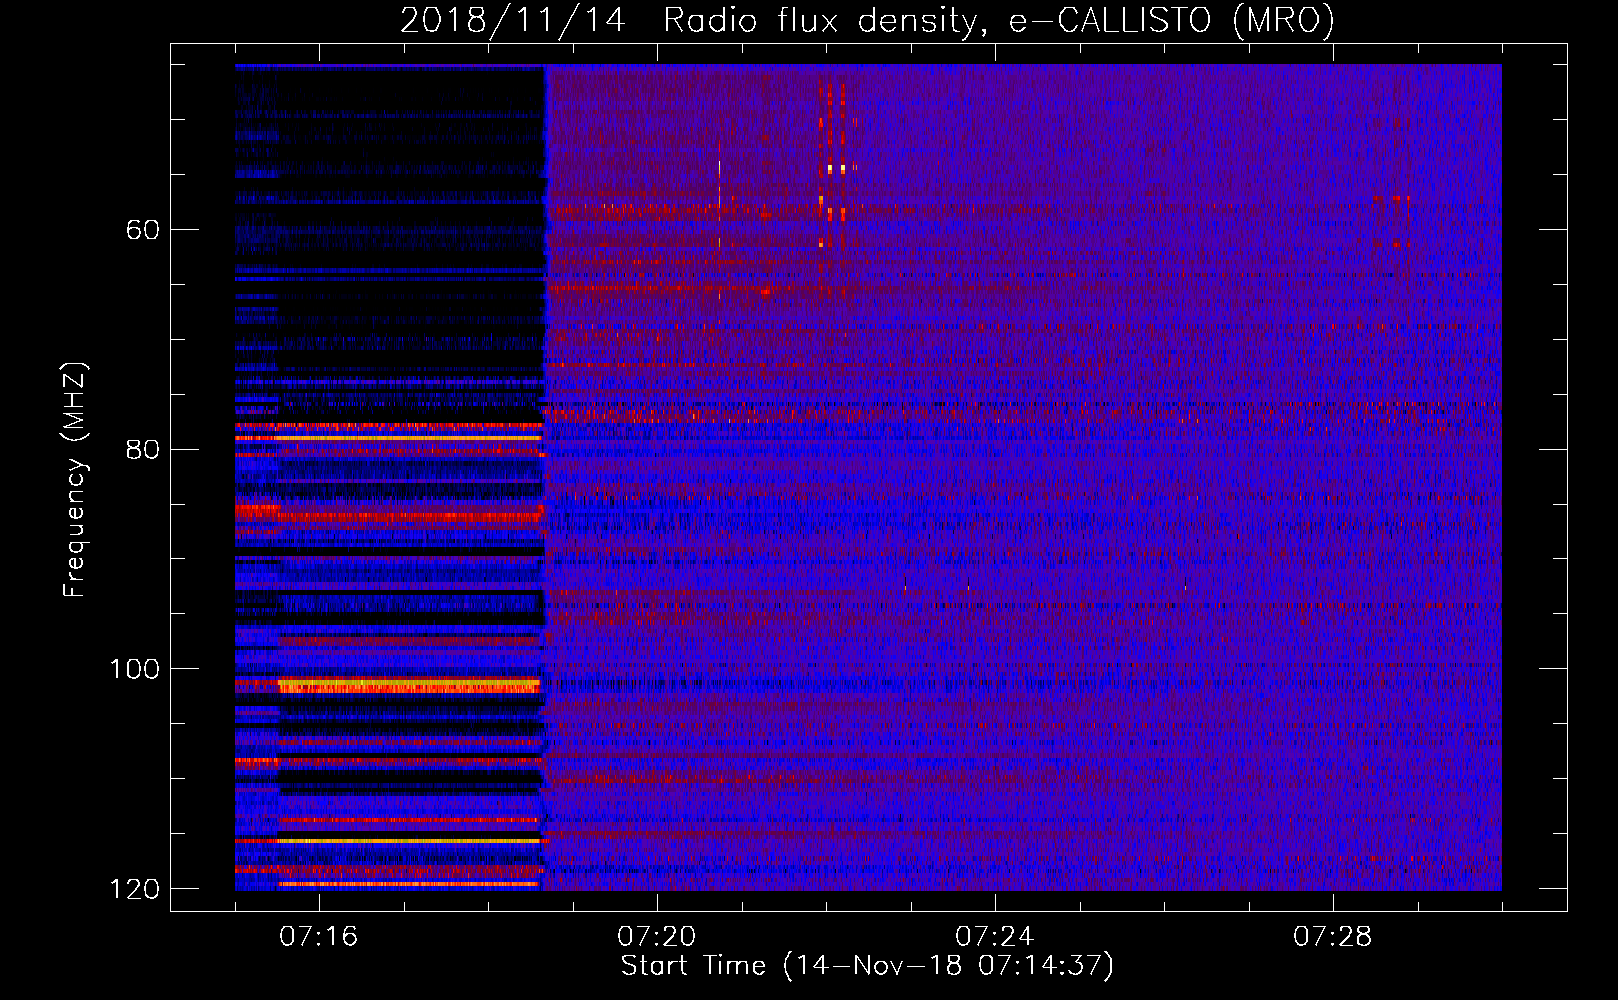Viewport: 1618px width, 1000px height.
Task: Click the 07:16 time tick label
Action: (319, 937)
